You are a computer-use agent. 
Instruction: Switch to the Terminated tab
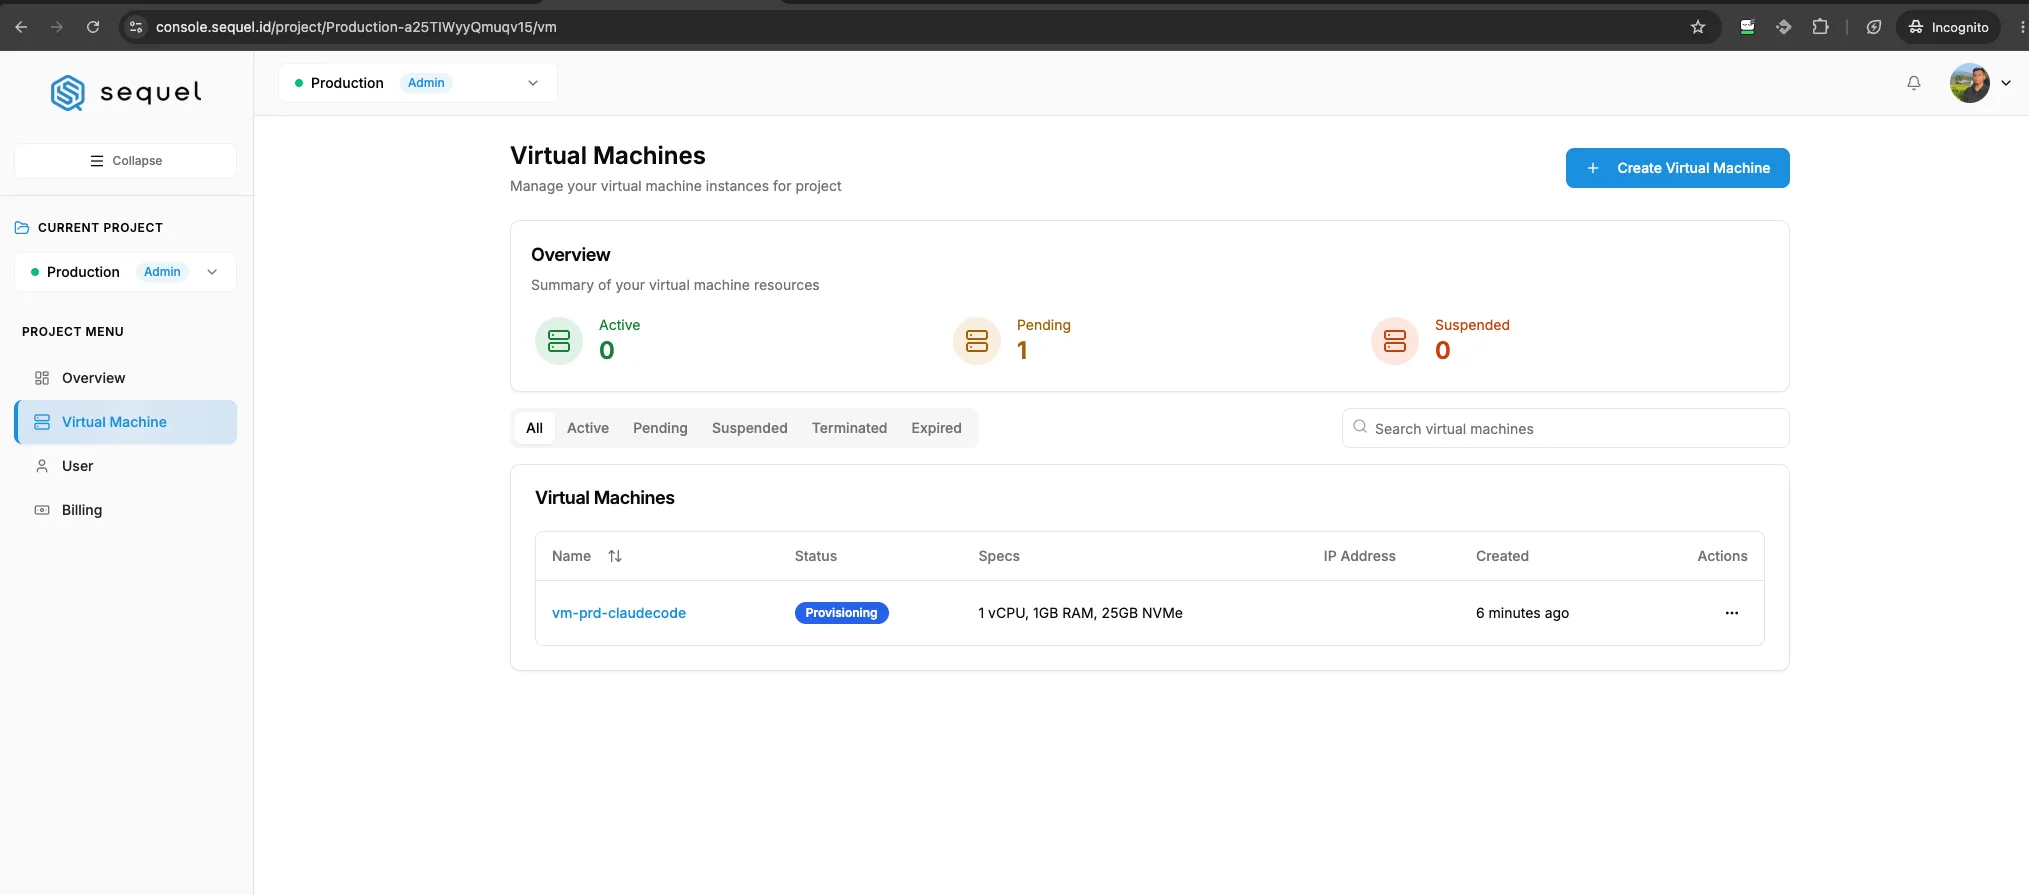tap(849, 428)
